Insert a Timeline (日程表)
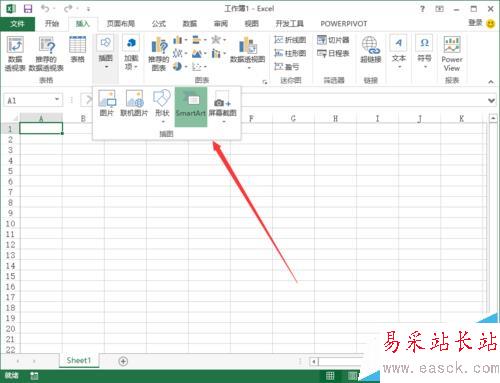Viewport: 500px width, 383px height. (333, 53)
